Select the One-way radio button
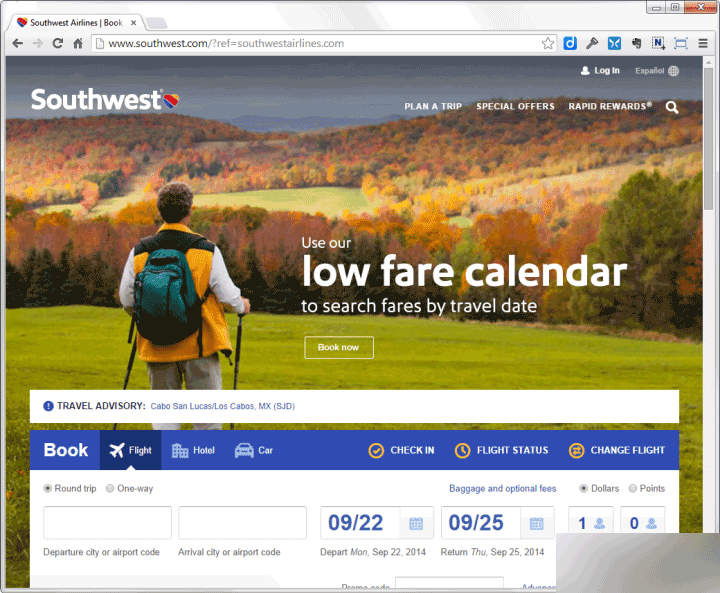Viewport: 720px width, 593px height. (110, 488)
